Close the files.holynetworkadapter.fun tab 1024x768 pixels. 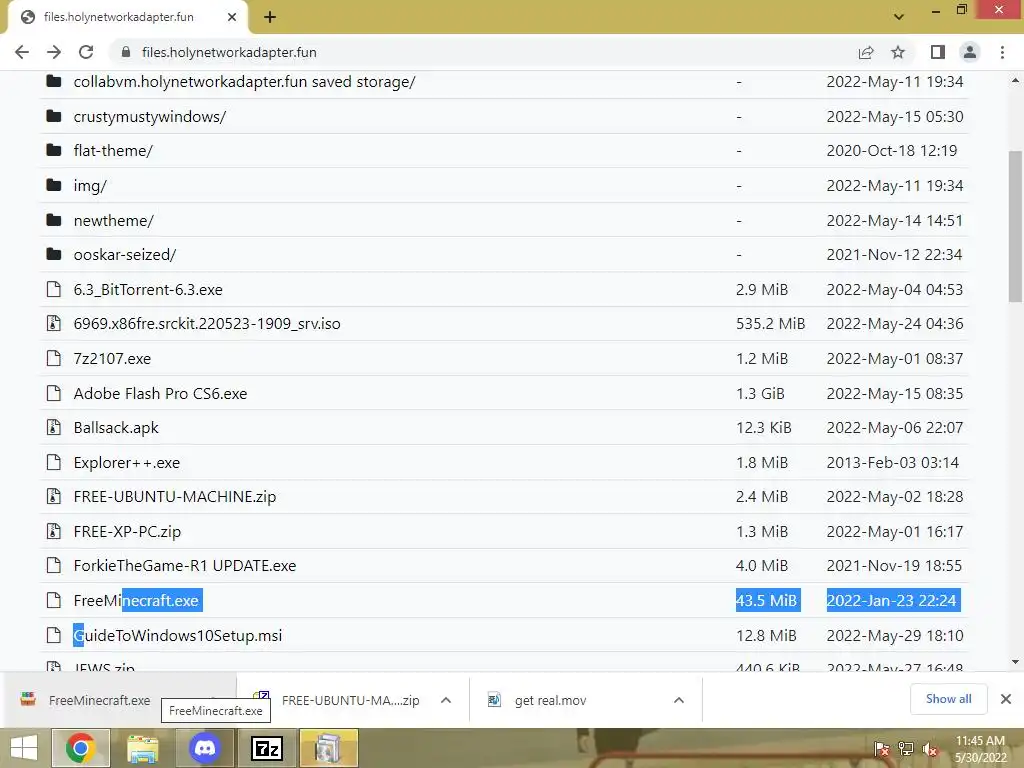point(232,17)
